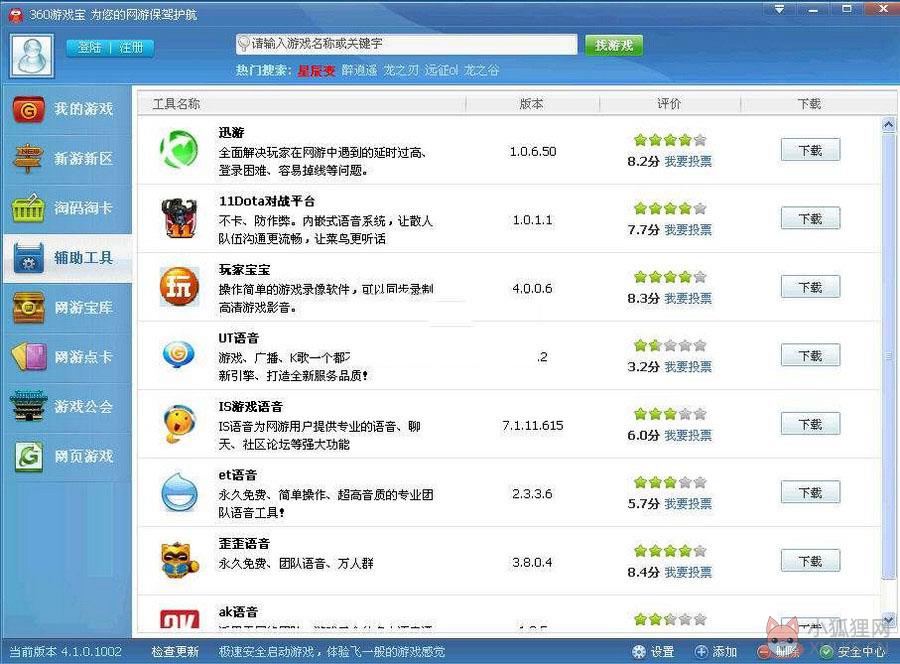Open 网游宝库 in the sidebar
Viewport: 900px width, 664px height.
click(x=67, y=308)
